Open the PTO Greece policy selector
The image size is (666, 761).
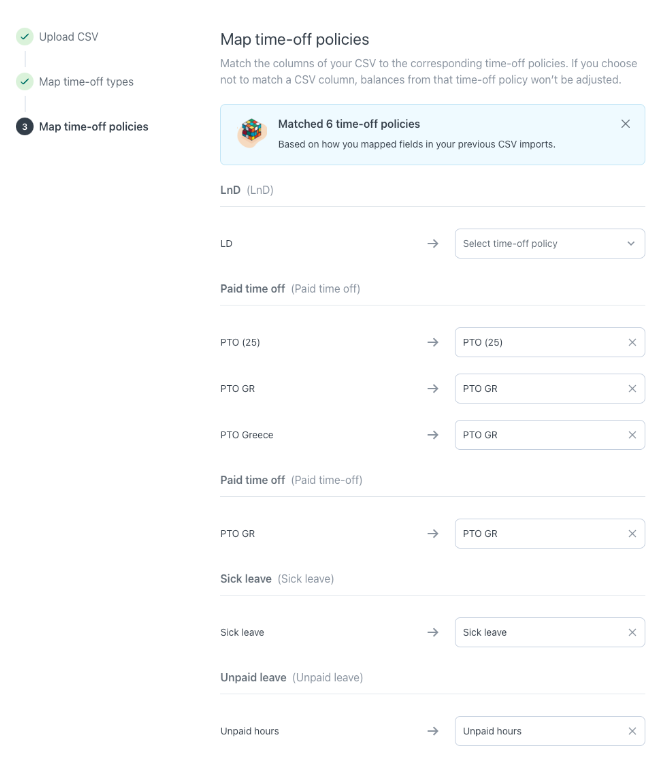(549, 435)
